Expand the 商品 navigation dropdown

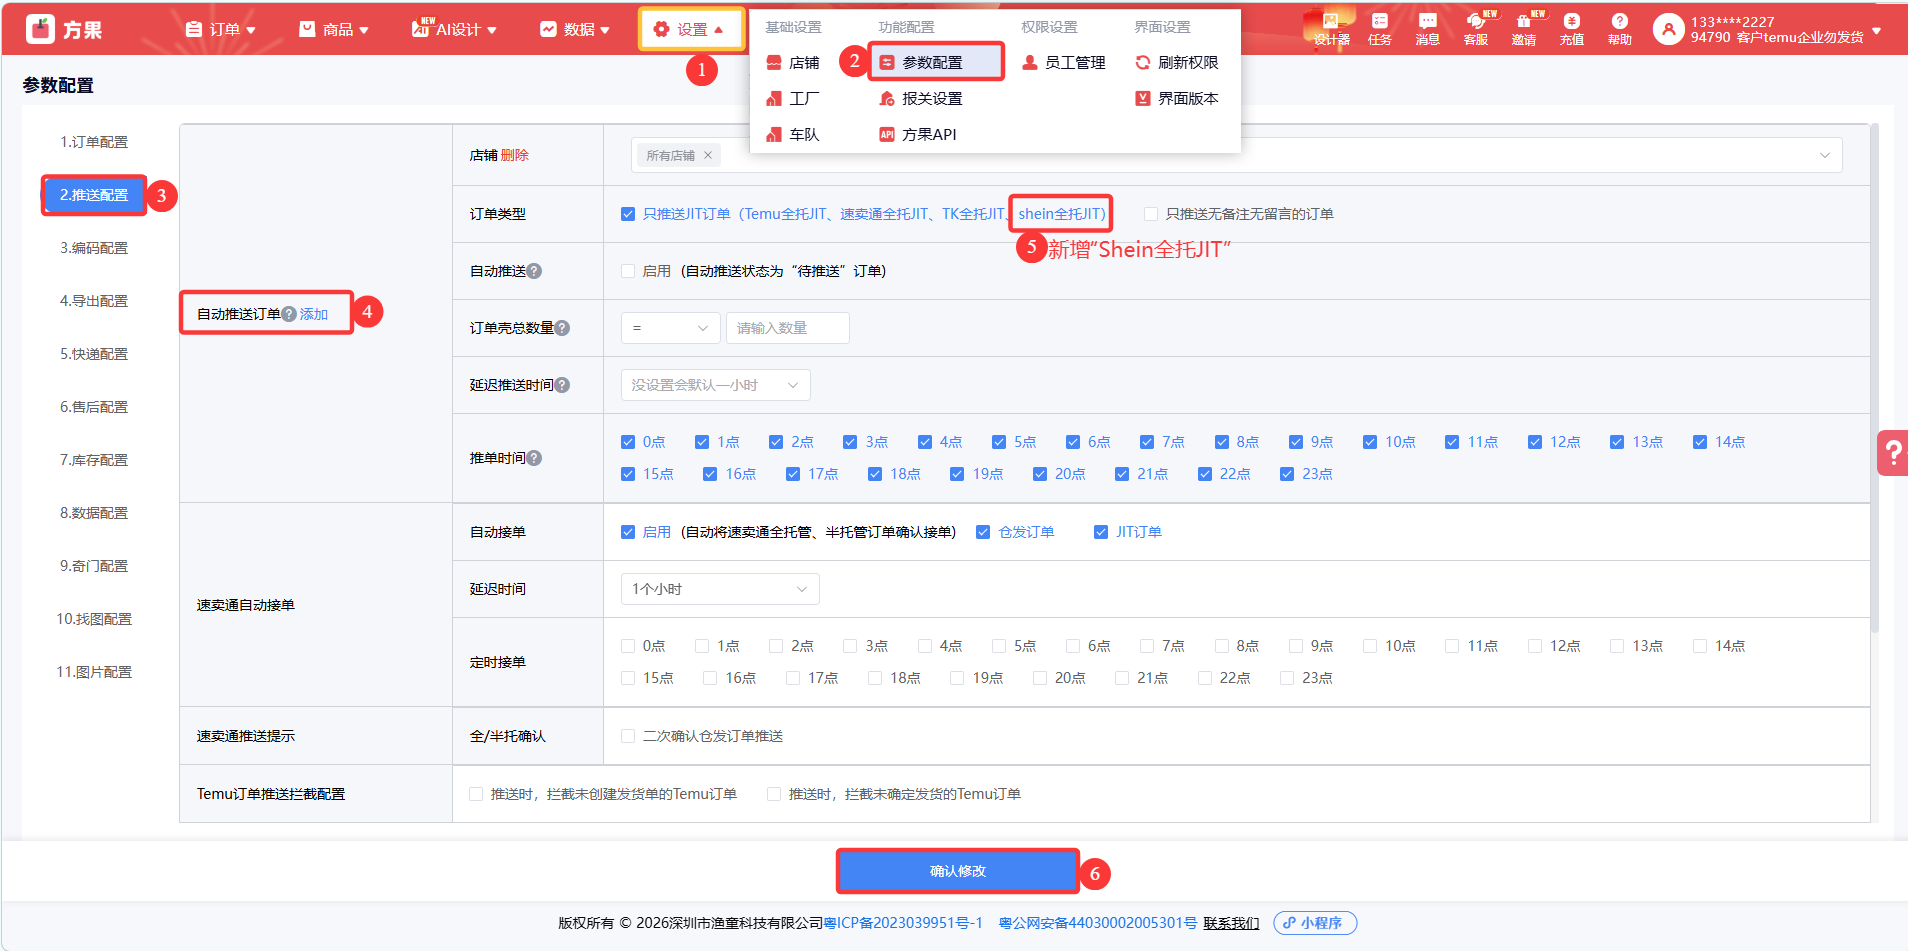(334, 29)
